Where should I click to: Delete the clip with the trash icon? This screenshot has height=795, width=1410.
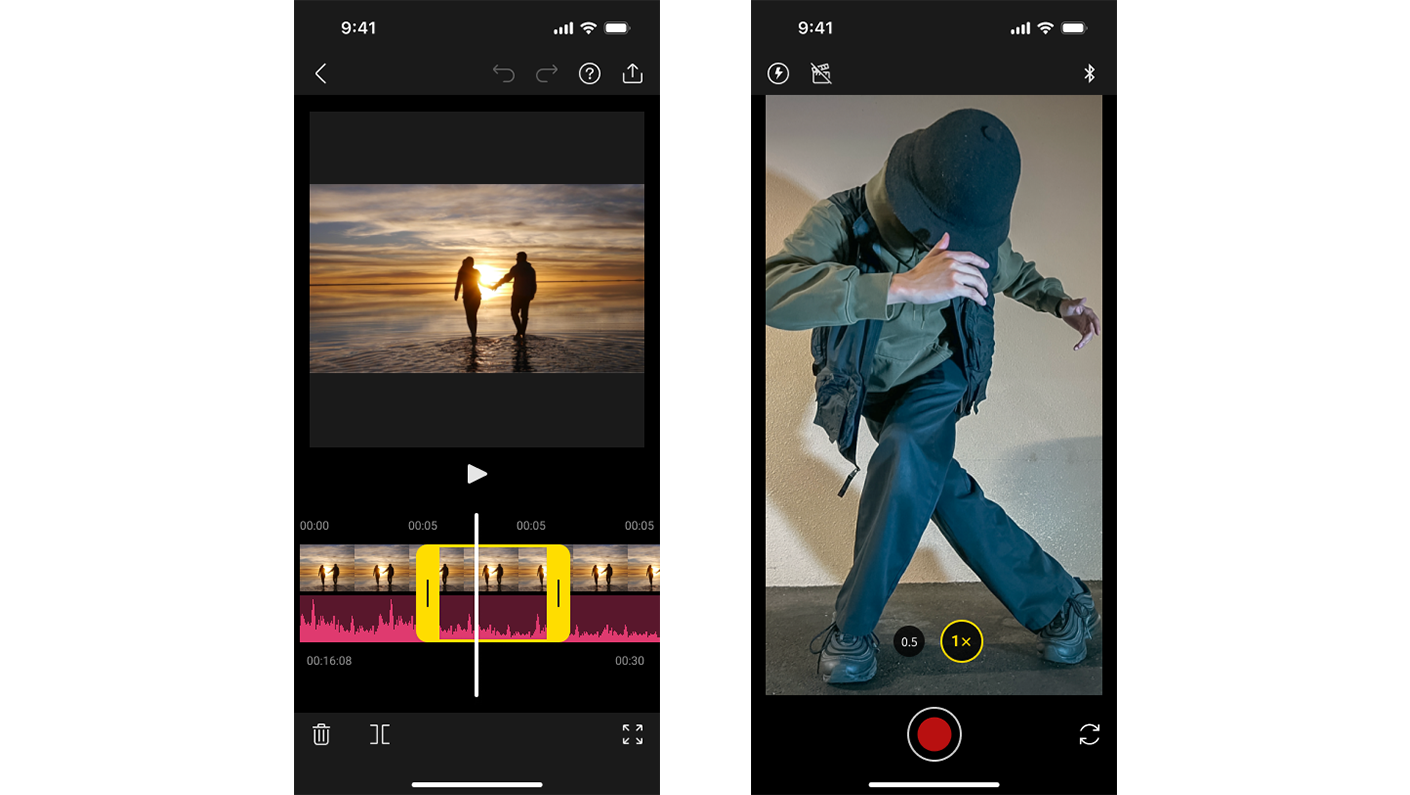pyautogui.click(x=321, y=734)
